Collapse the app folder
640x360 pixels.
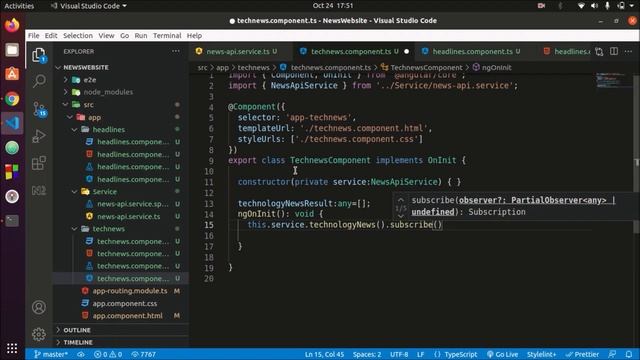(x=94, y=118)
